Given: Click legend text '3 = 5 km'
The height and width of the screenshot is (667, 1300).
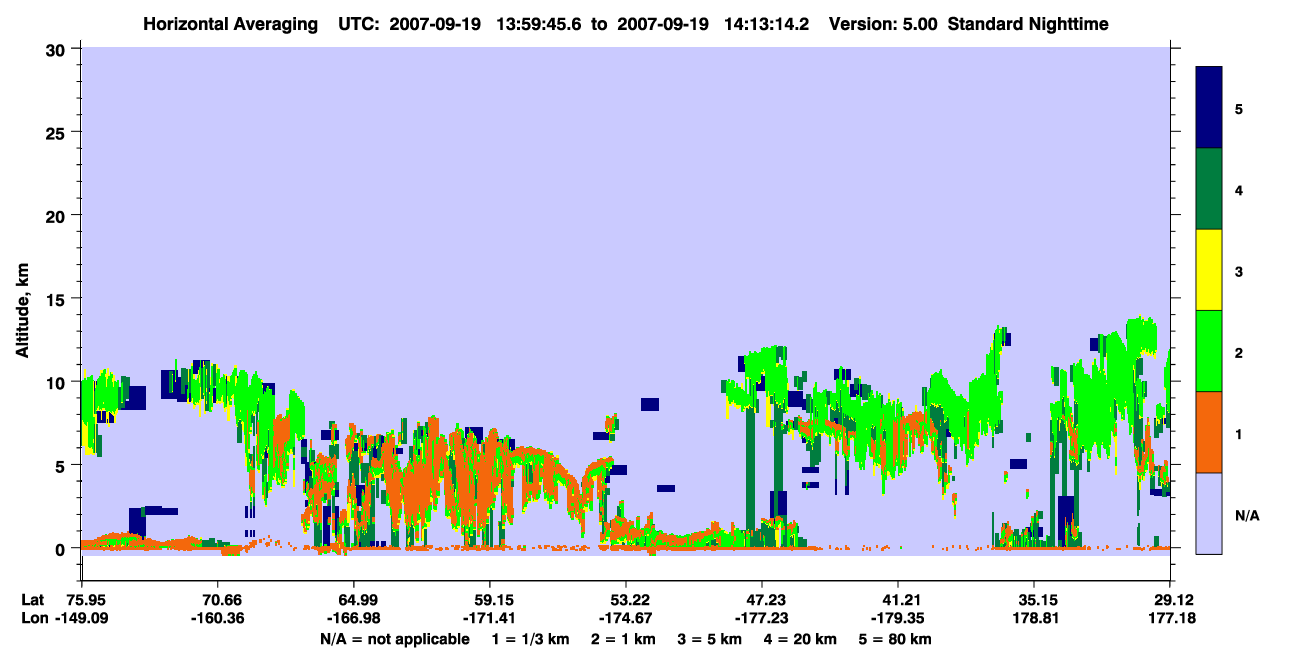Looking at the screenshot, I should coord(711,639).
